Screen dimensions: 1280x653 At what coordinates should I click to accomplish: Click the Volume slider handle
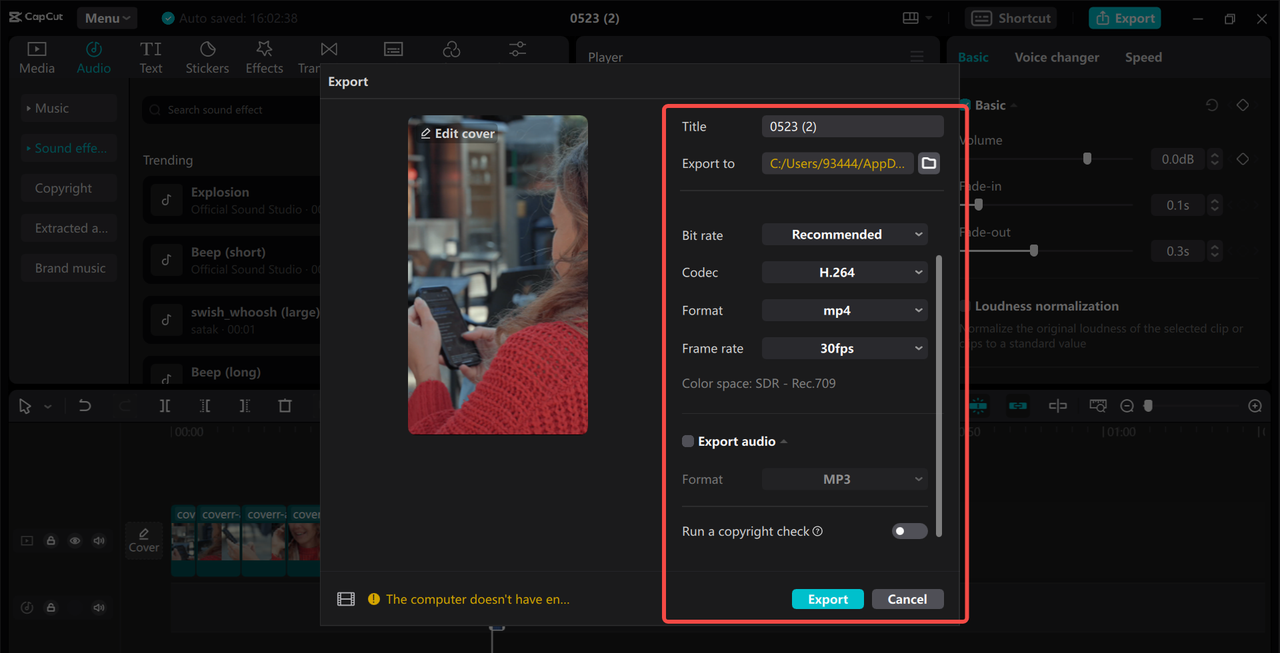tap(1087, 159)
